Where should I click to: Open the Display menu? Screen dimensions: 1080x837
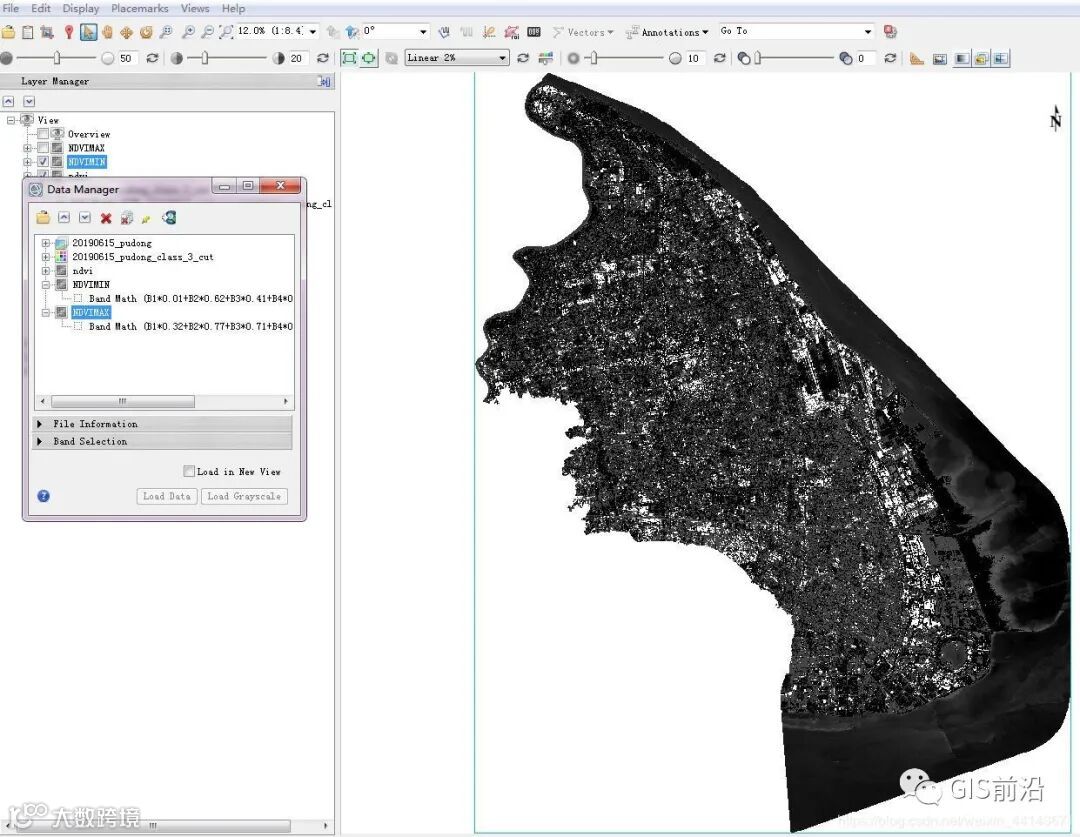[x=81, y=8]
